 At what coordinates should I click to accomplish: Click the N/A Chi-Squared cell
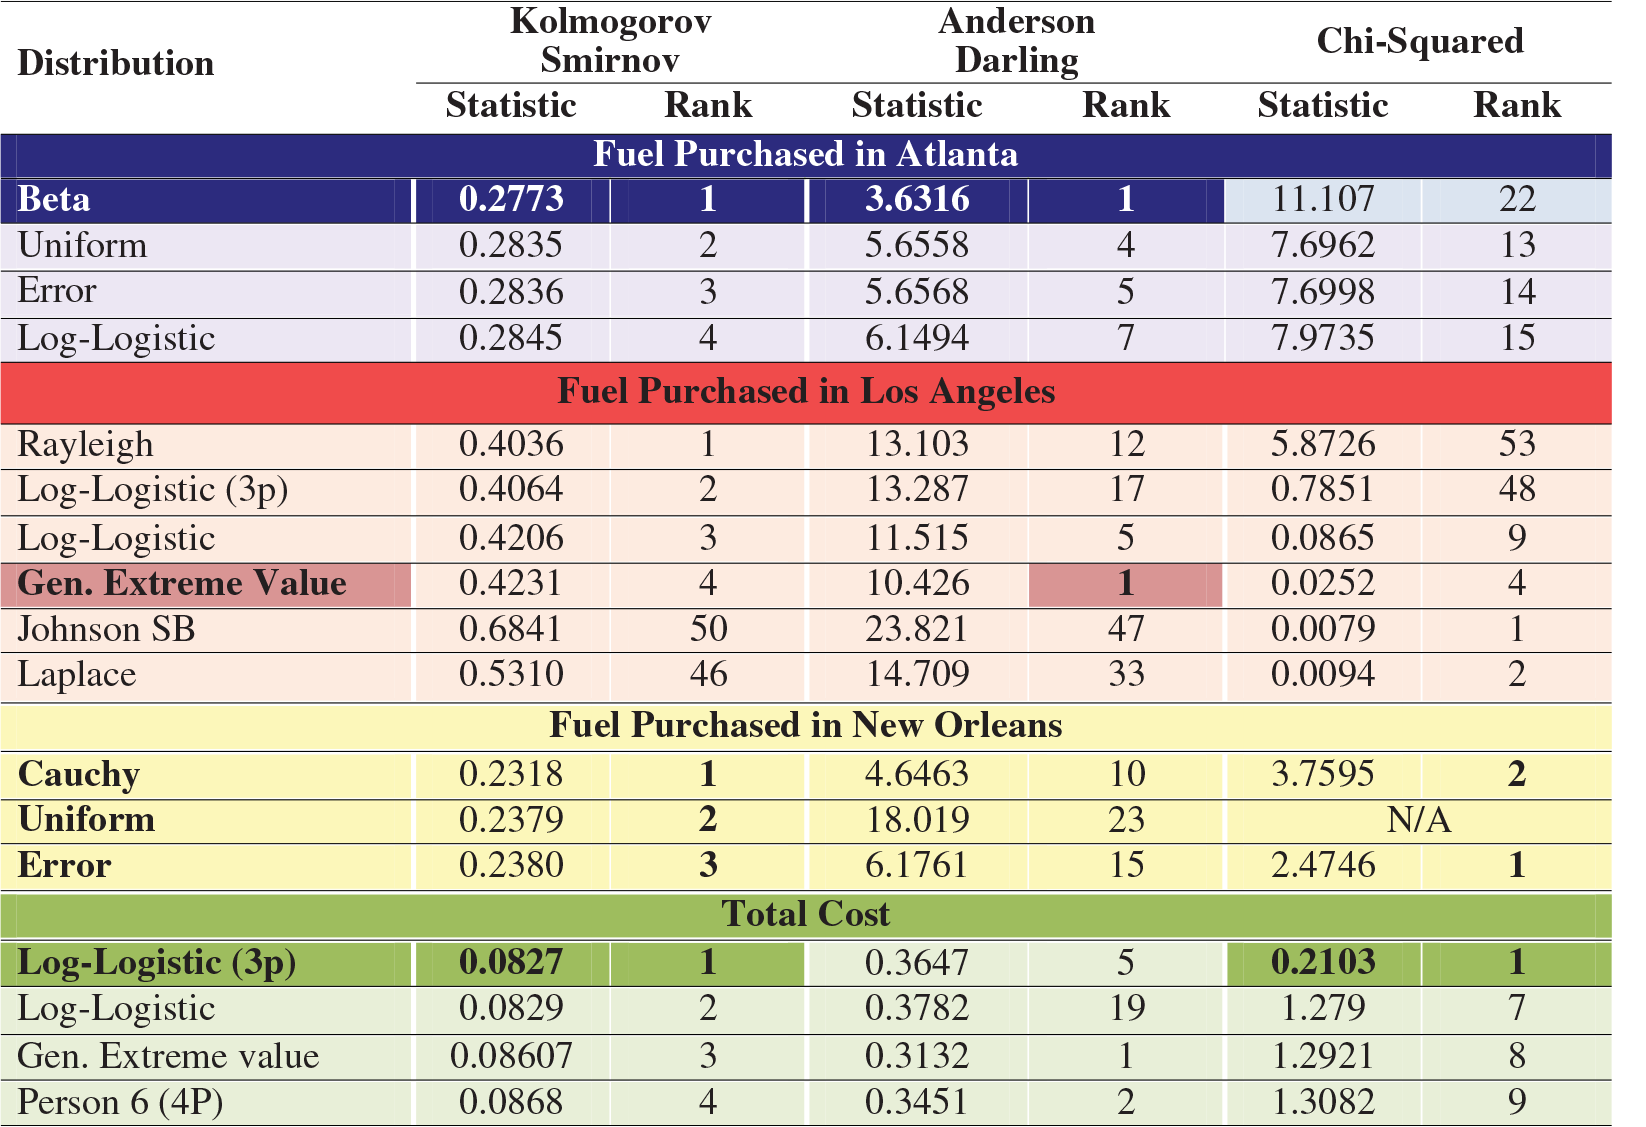tap(1419, 820)
